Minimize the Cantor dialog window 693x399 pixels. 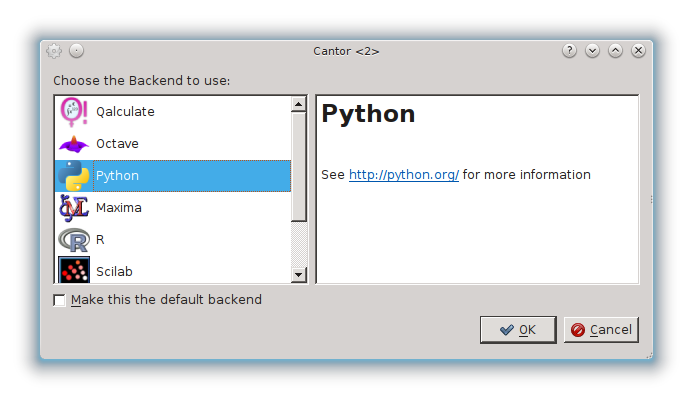[x=592, y=51]
